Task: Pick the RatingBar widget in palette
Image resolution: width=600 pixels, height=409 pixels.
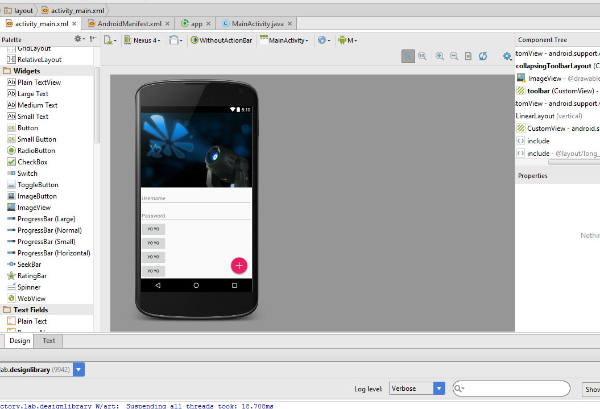Action: (32, 275)
